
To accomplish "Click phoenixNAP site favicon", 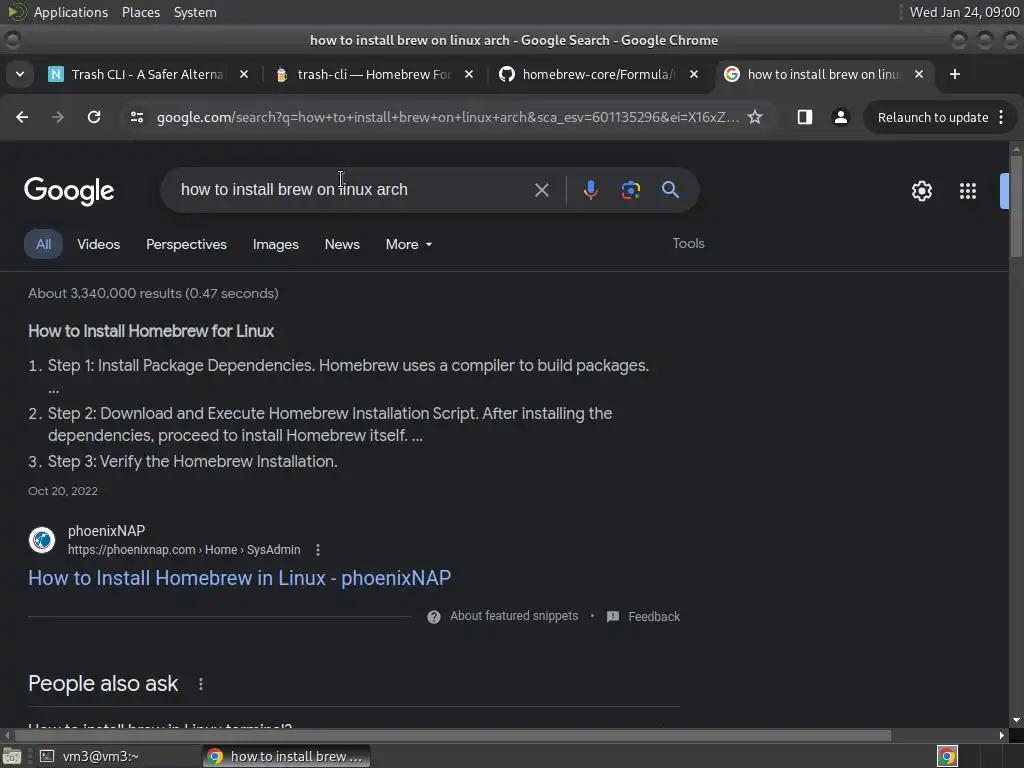I will point(42,540).
